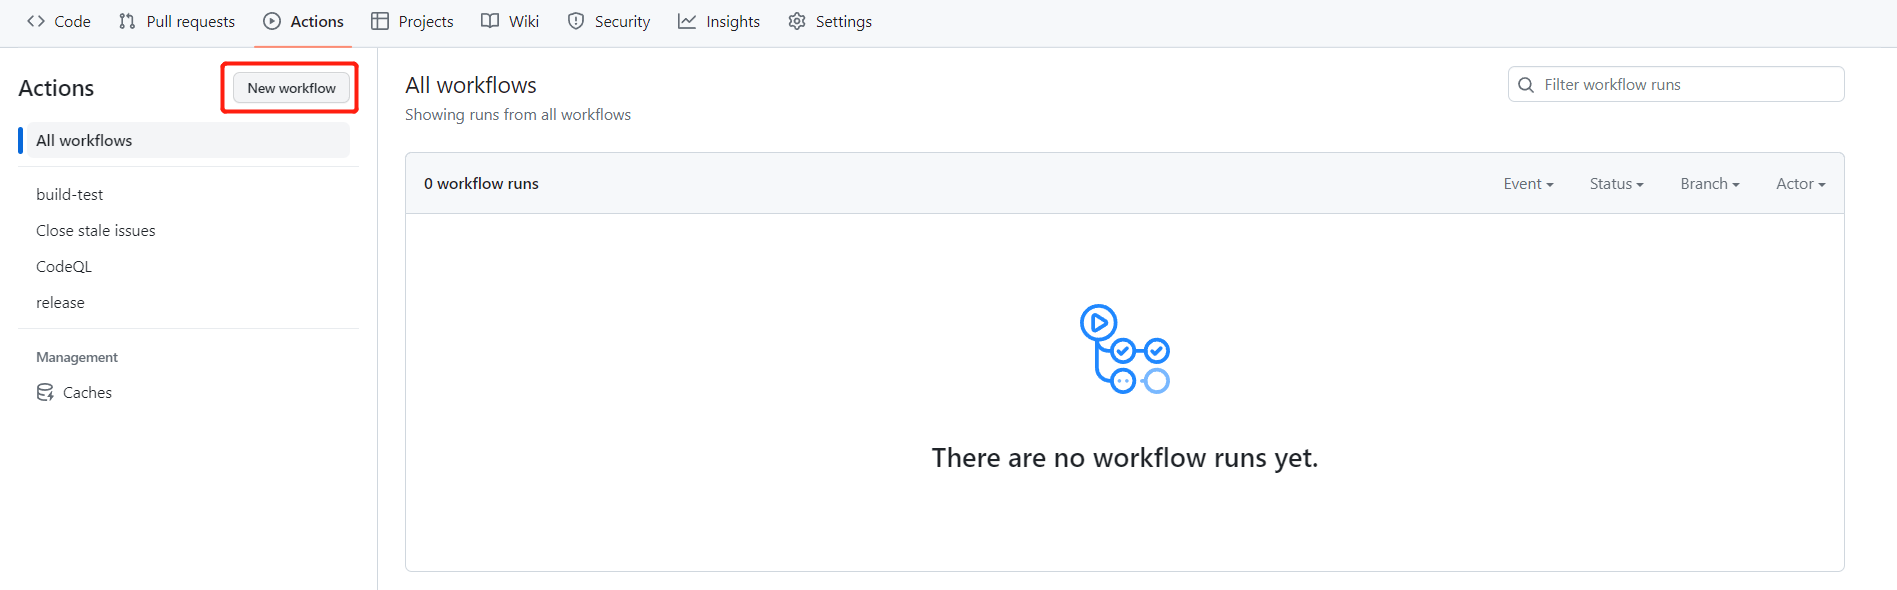Click the Settings gear icon
1897x590 pixels.
click(x=797, y=21)
